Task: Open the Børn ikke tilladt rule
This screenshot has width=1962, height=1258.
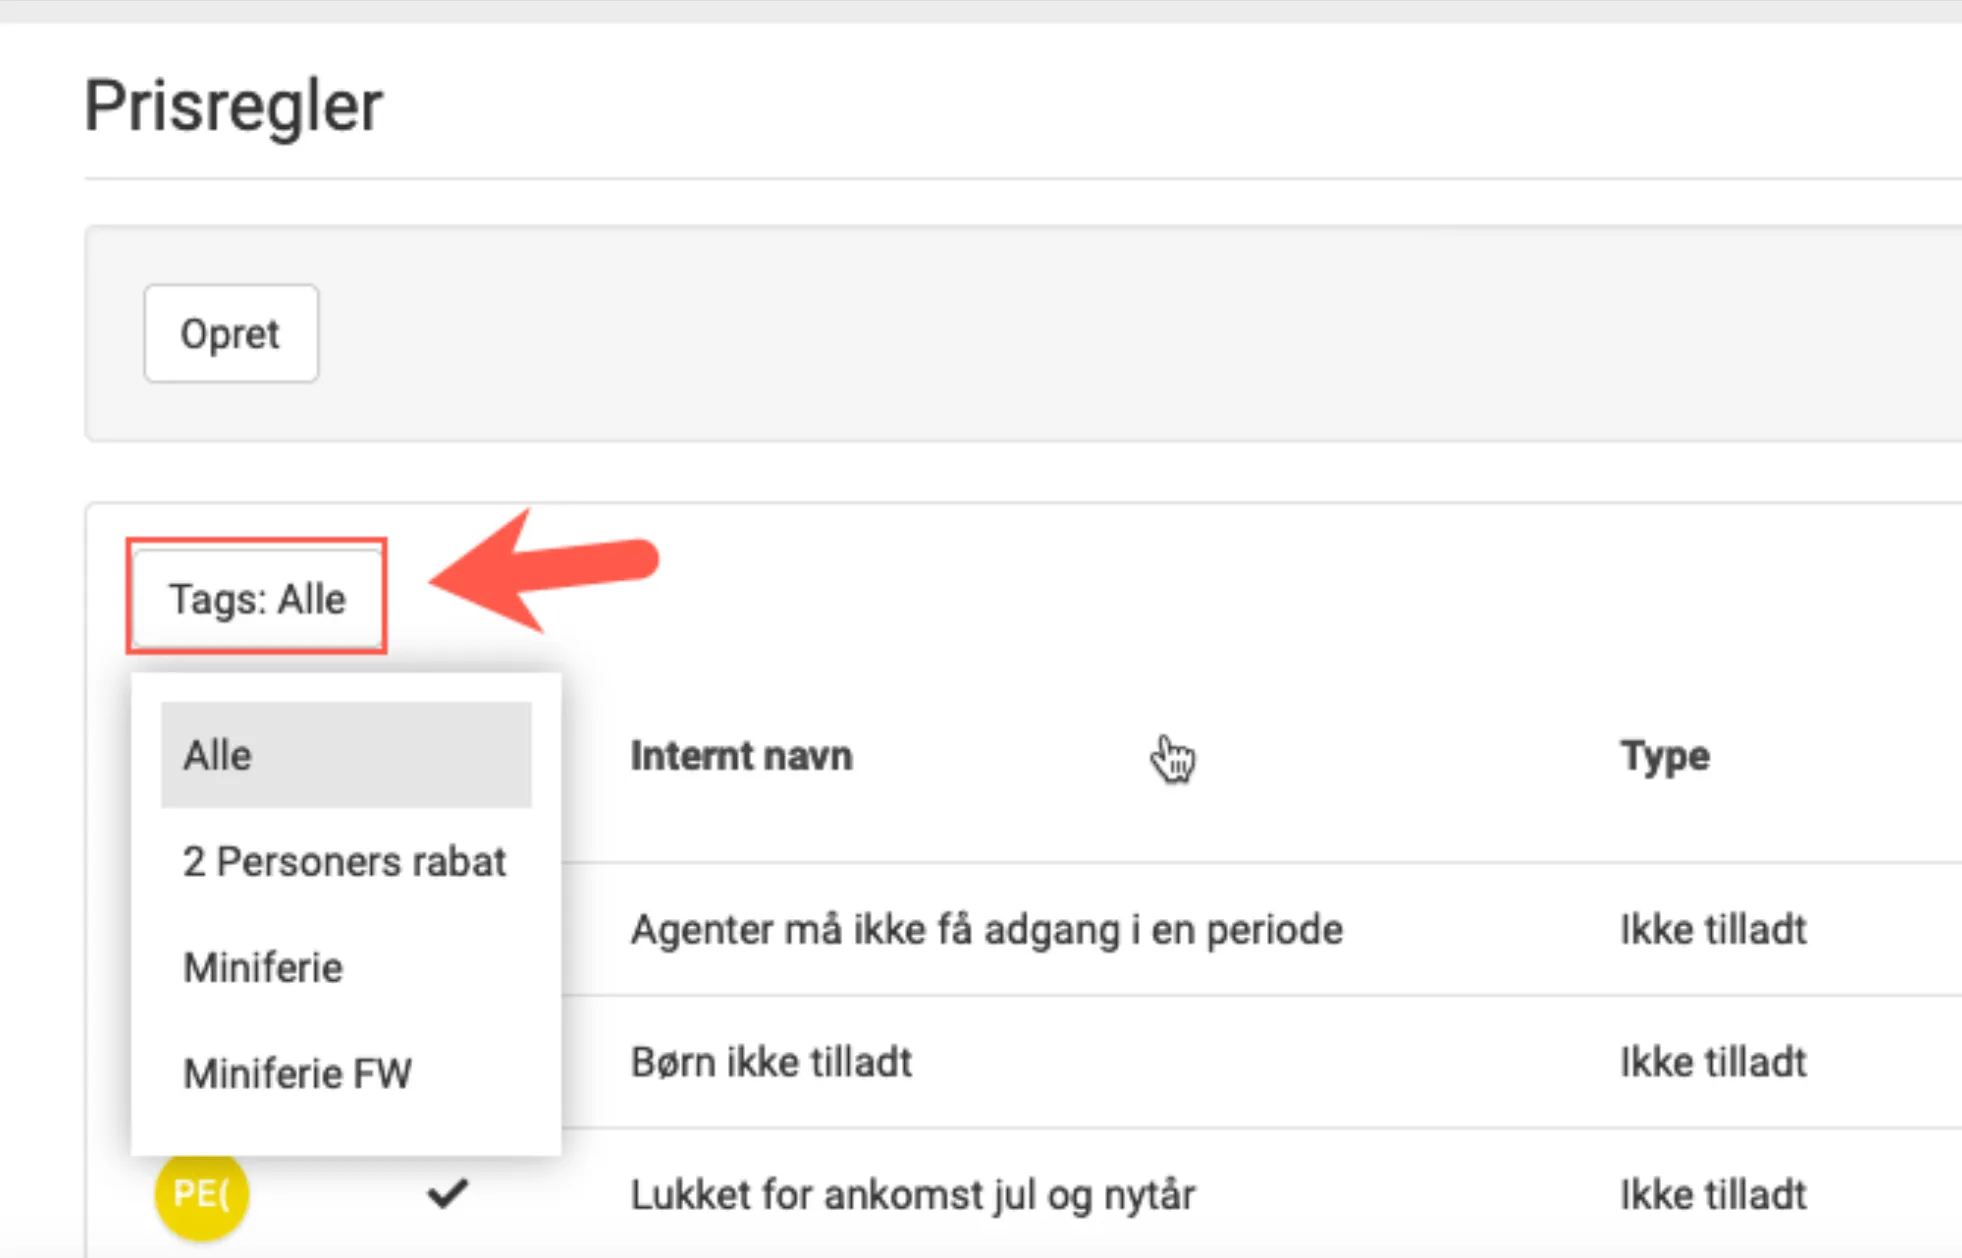Action: point(771,1062)
